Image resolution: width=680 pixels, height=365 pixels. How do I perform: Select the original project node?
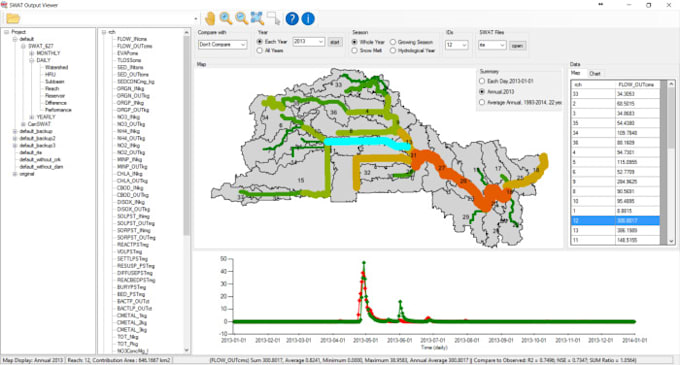pos(27,174)
